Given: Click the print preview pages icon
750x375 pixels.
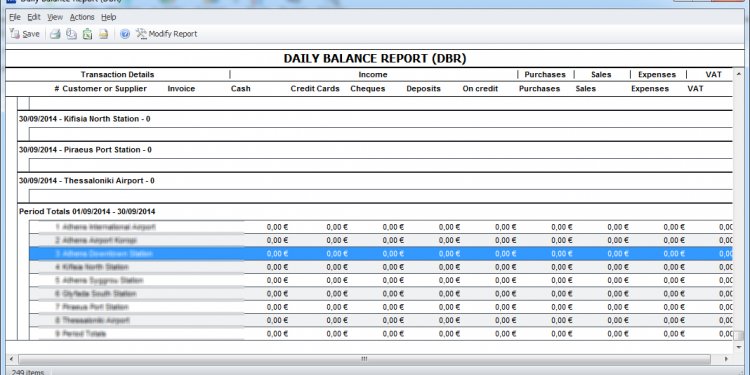Looking at the screenshot, I should (x=71, y=34).
